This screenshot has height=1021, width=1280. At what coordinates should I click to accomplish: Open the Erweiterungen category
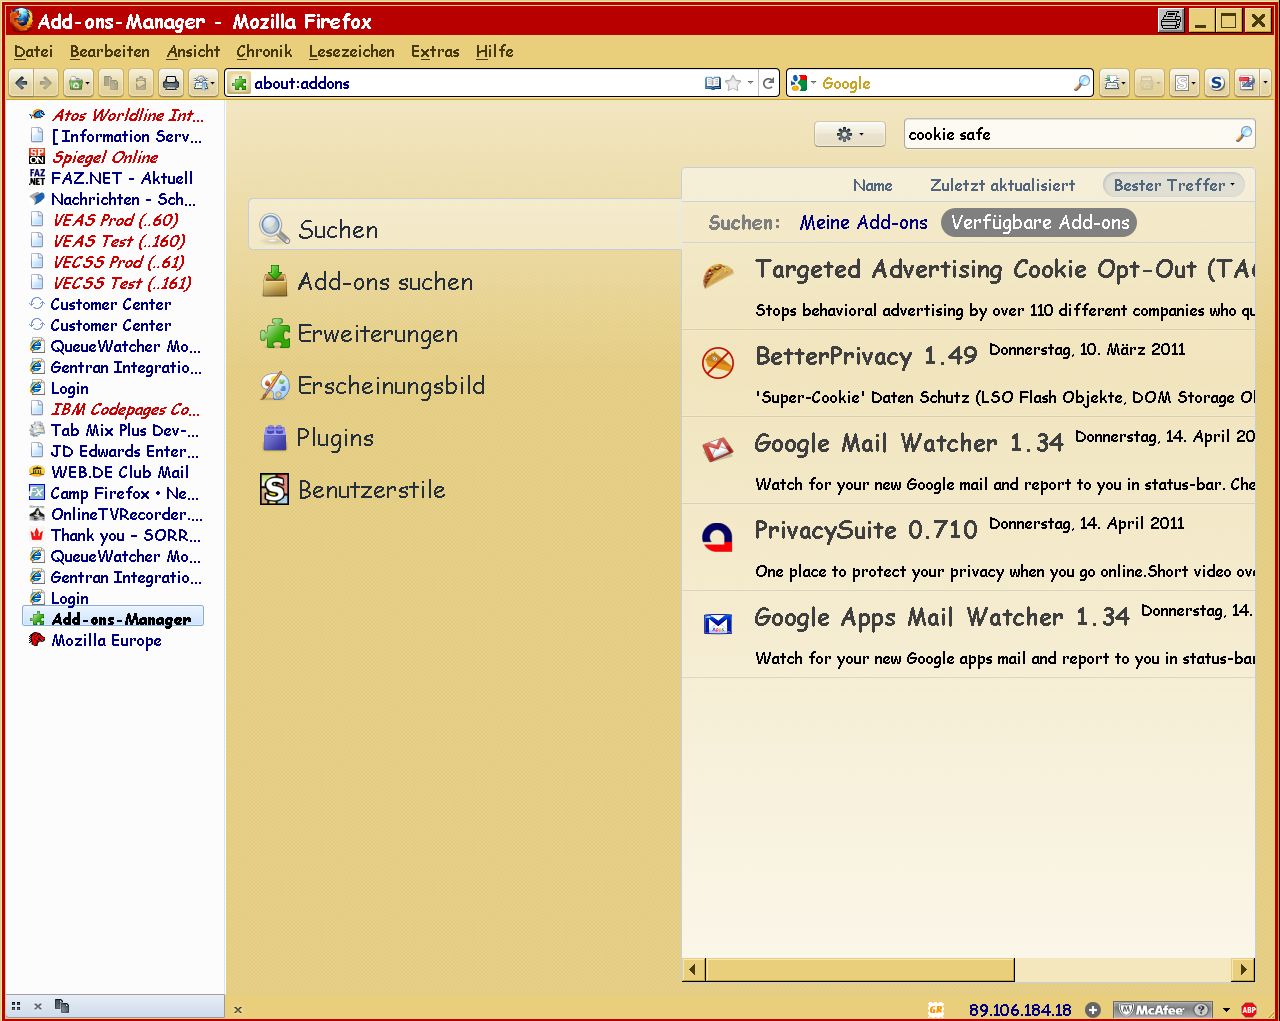click(377, 334)
